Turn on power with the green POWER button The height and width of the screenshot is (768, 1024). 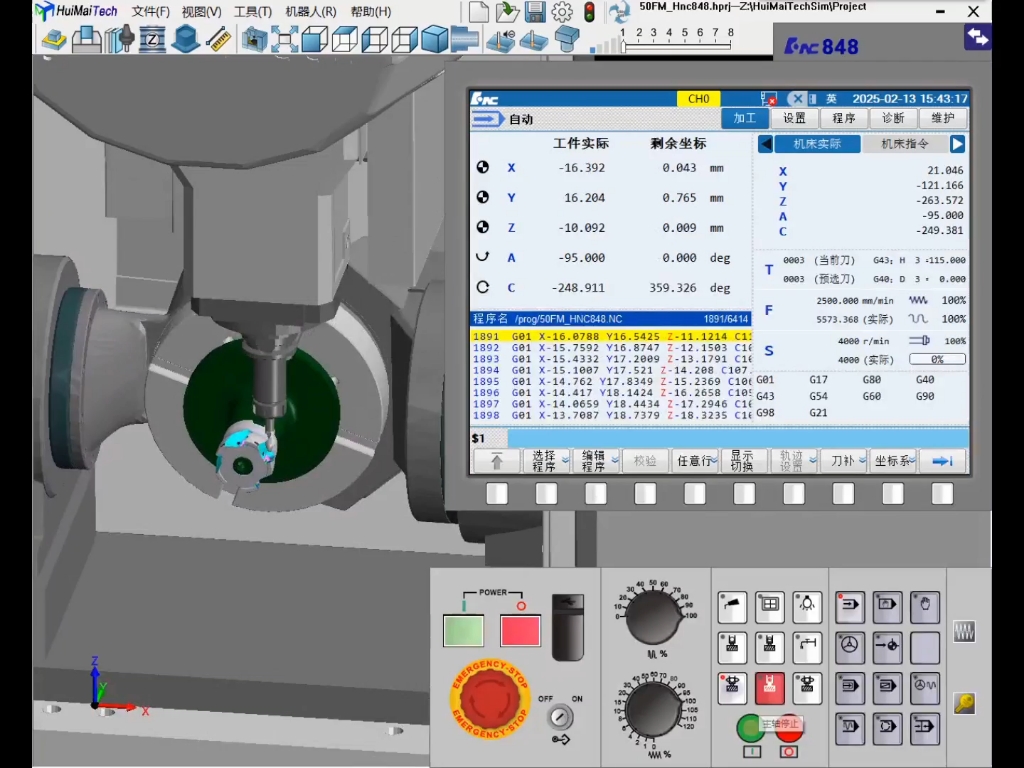(x=463, y=631)
